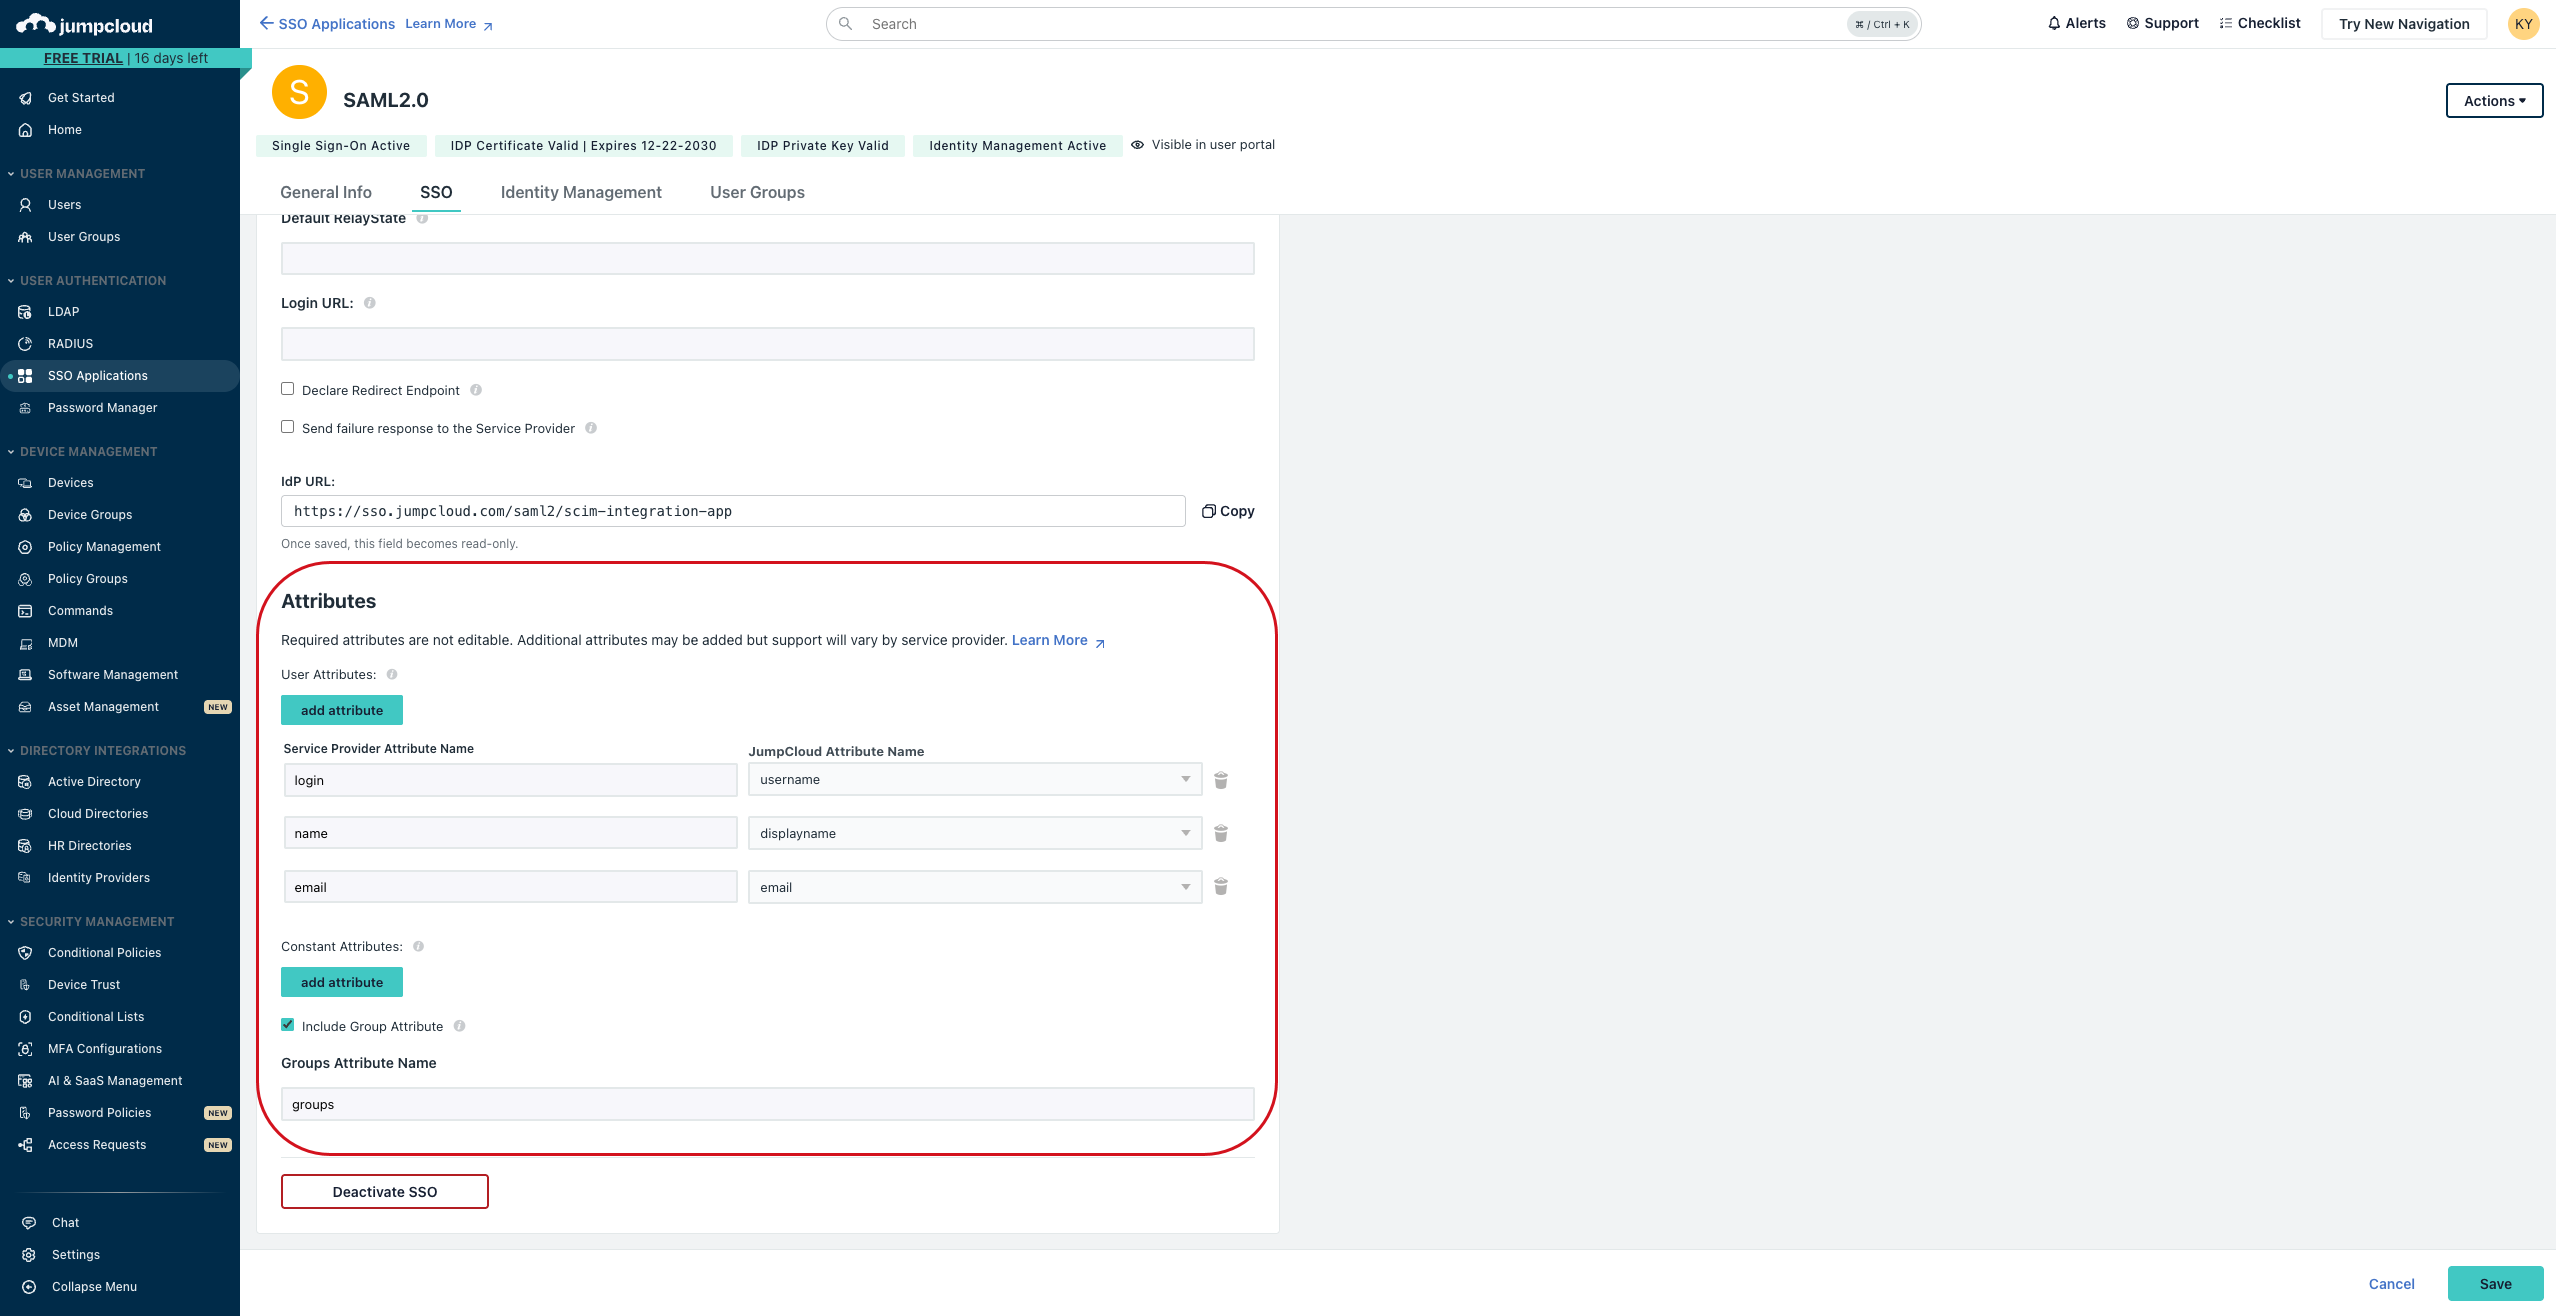2556x1316 pixels.
Task: Switch to the User Groups tab
Action: coord(757,192)
